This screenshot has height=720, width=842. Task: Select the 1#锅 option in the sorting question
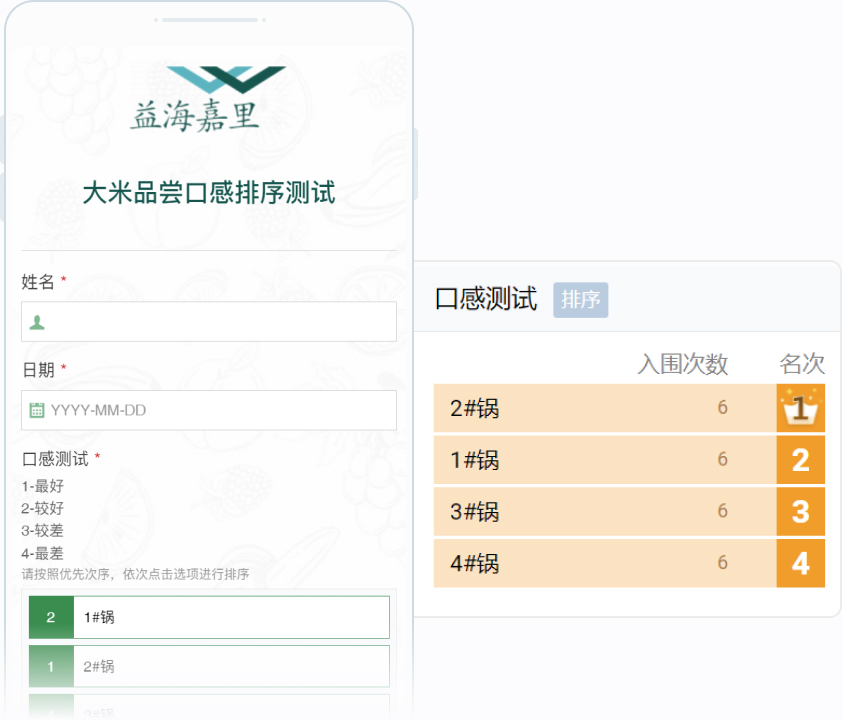[230, 617]
